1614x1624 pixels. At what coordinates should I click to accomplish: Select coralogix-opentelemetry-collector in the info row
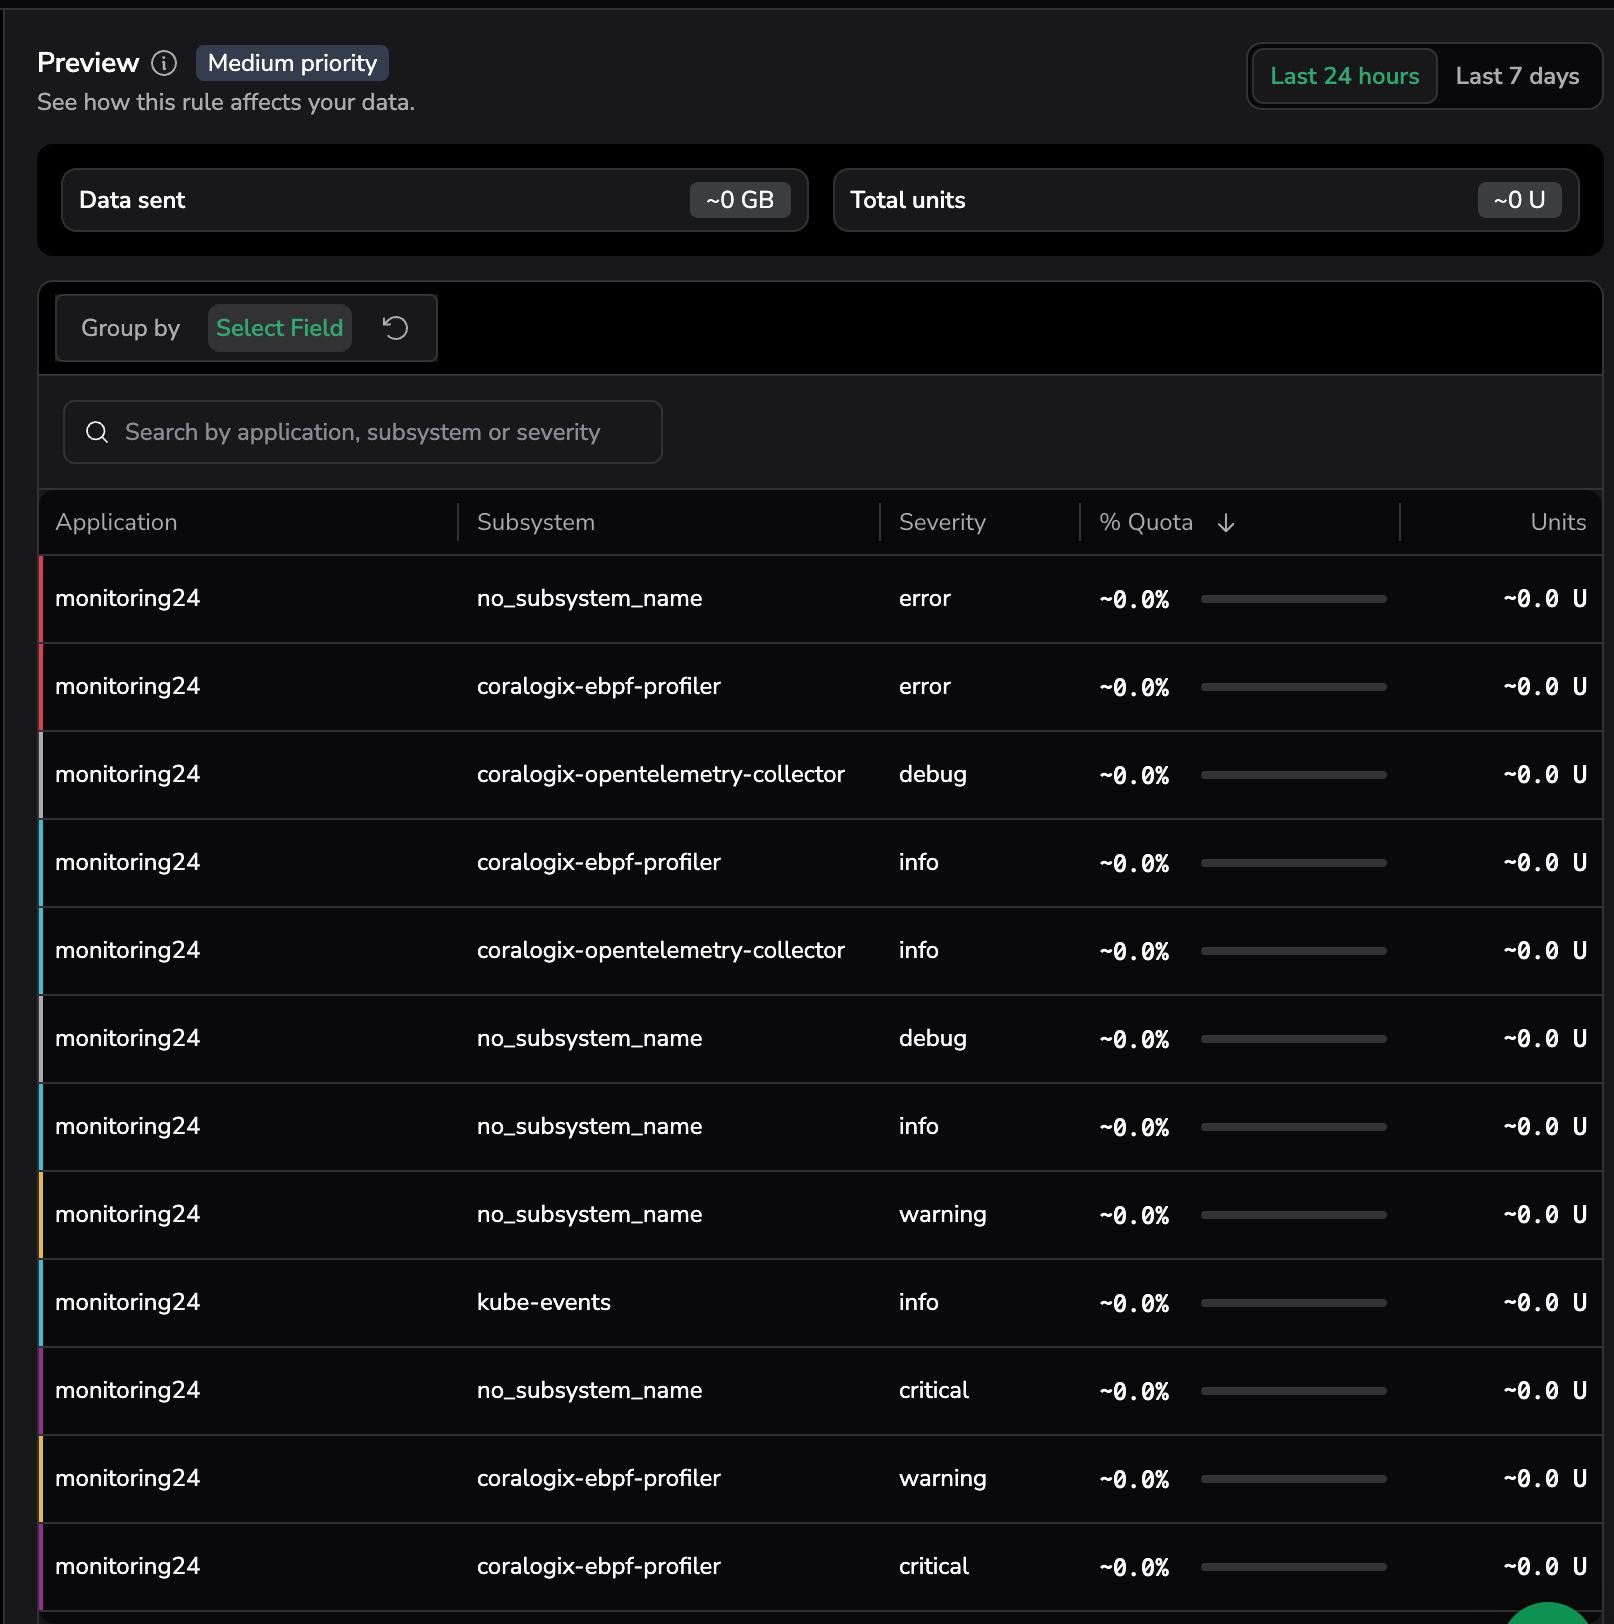point(661,950)
